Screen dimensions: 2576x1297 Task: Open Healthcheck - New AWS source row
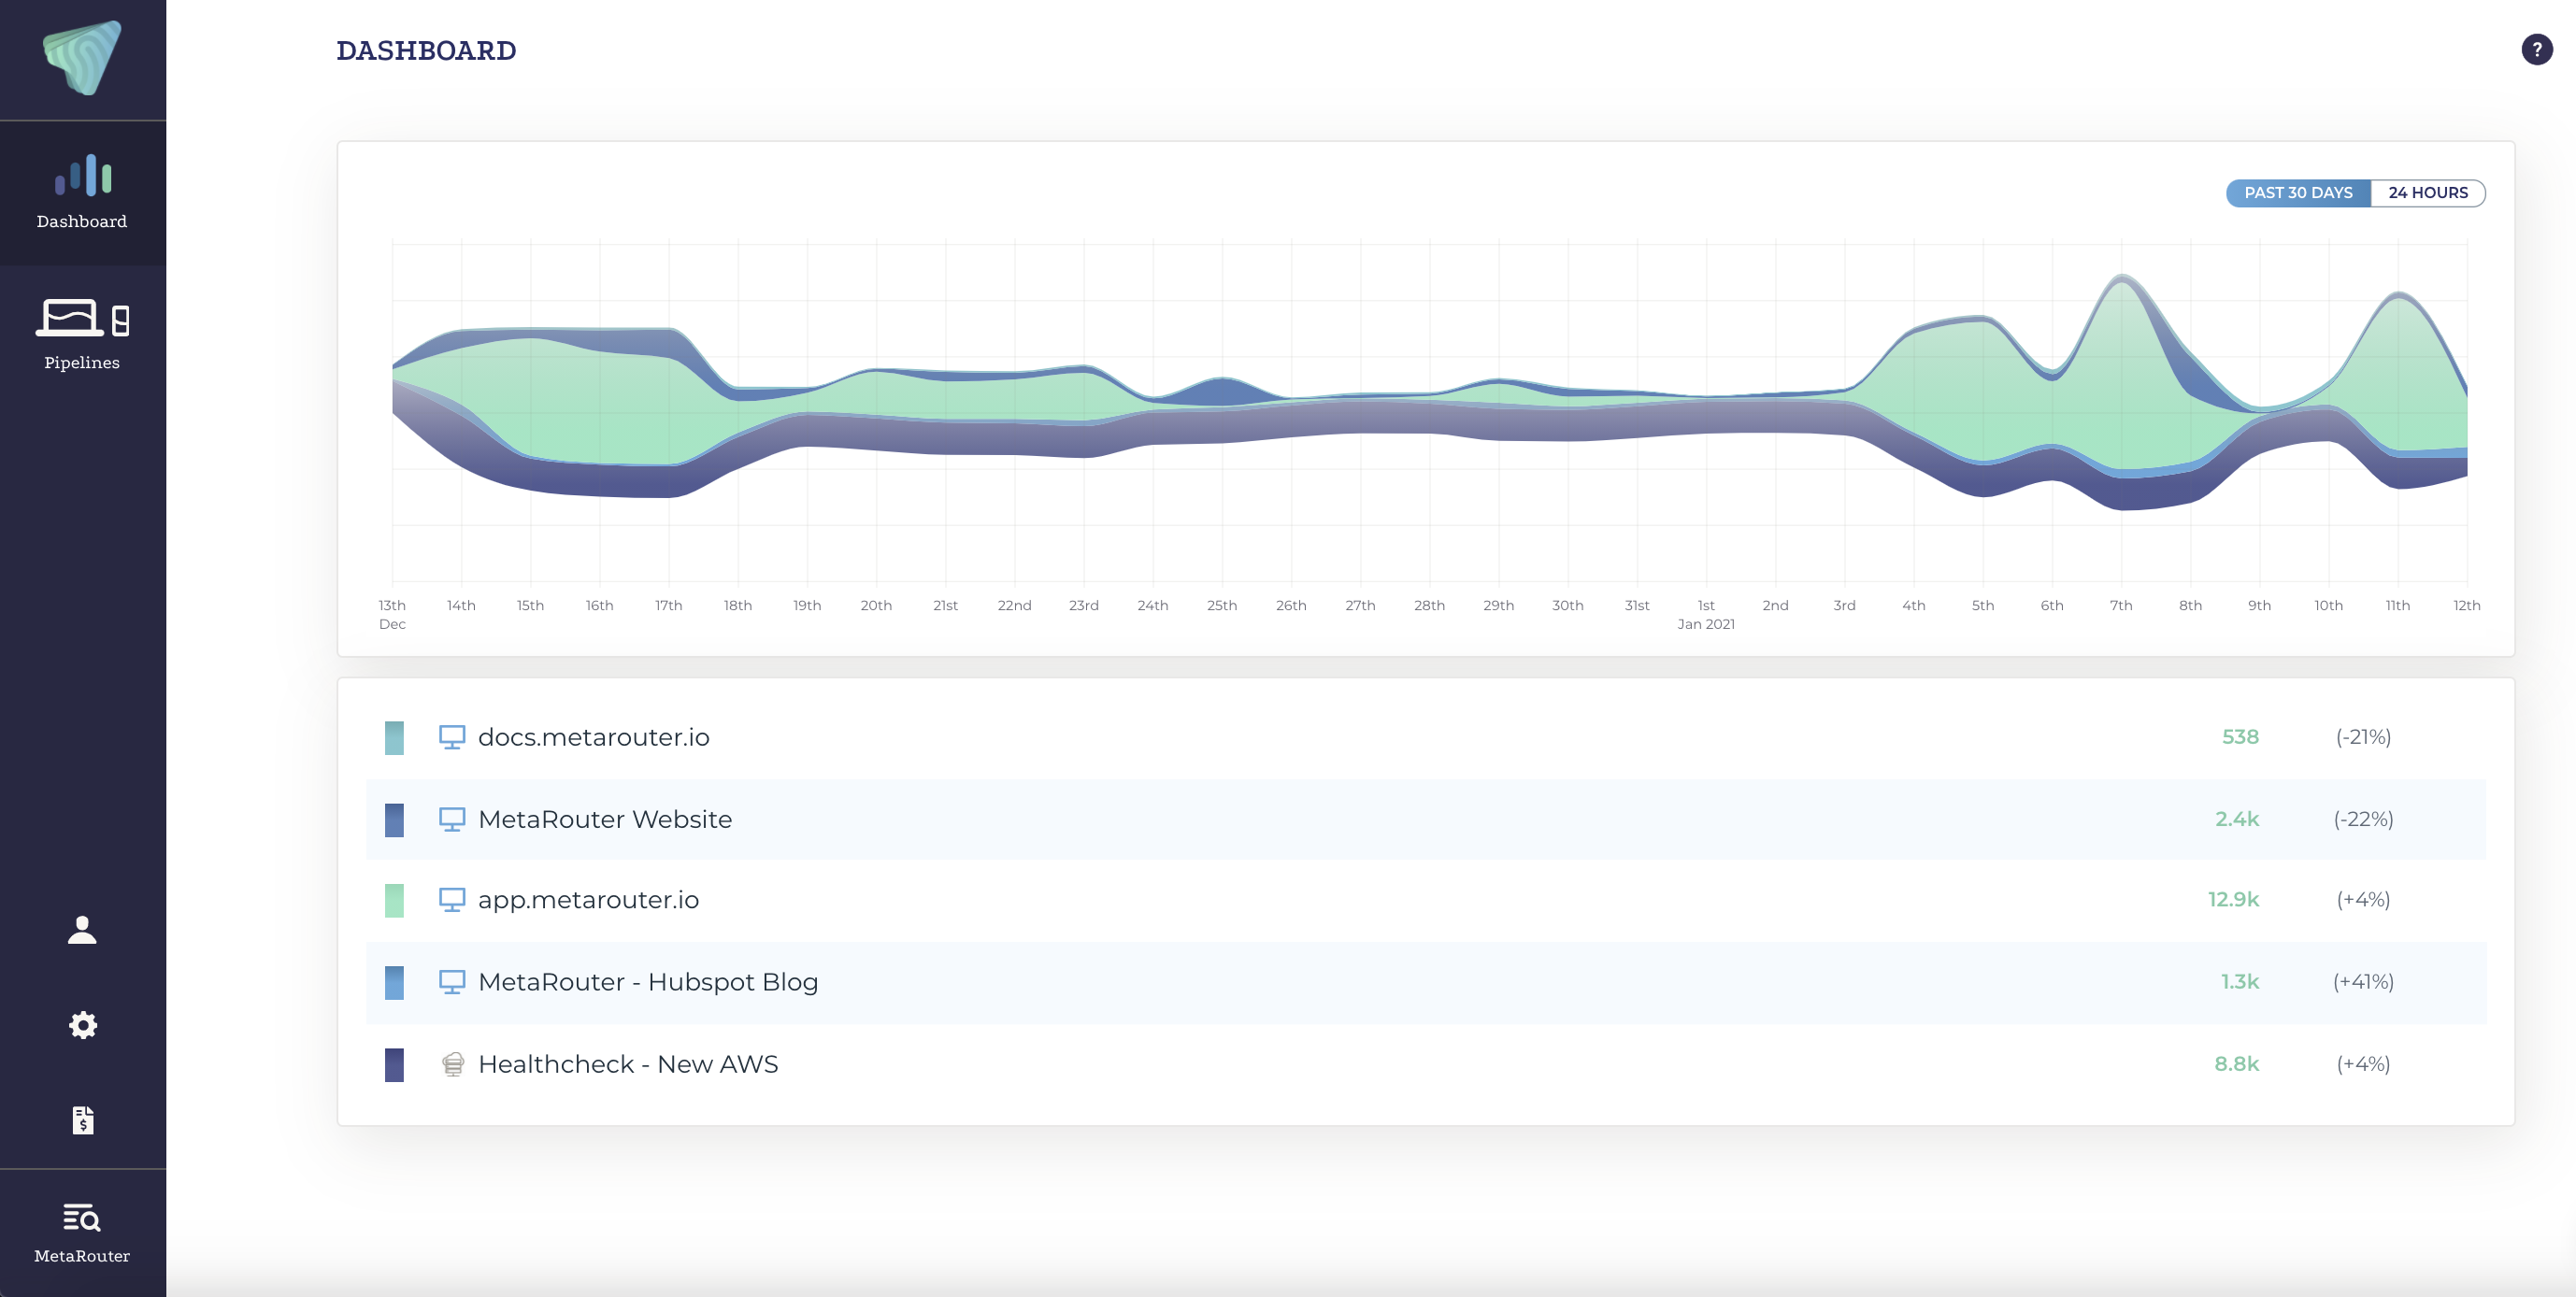[x=1426, y=1064]
